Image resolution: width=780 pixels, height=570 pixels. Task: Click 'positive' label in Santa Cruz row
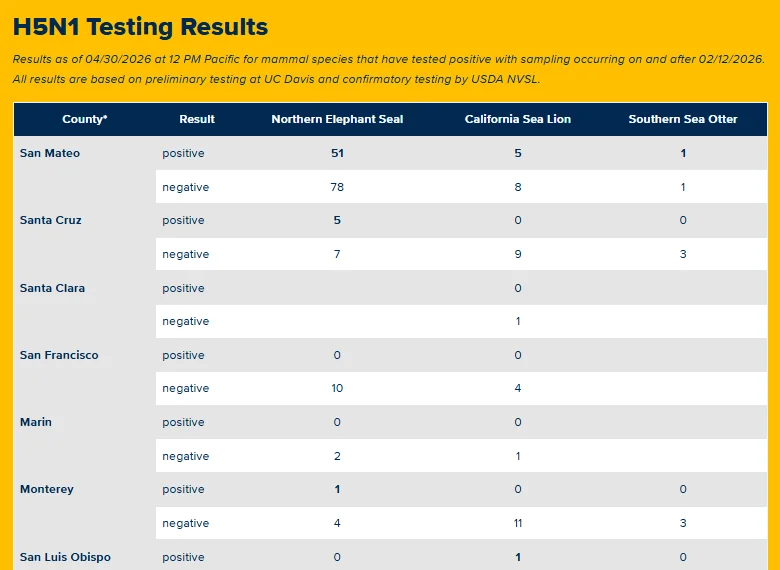pyautogui.click(x=183, y=220)
